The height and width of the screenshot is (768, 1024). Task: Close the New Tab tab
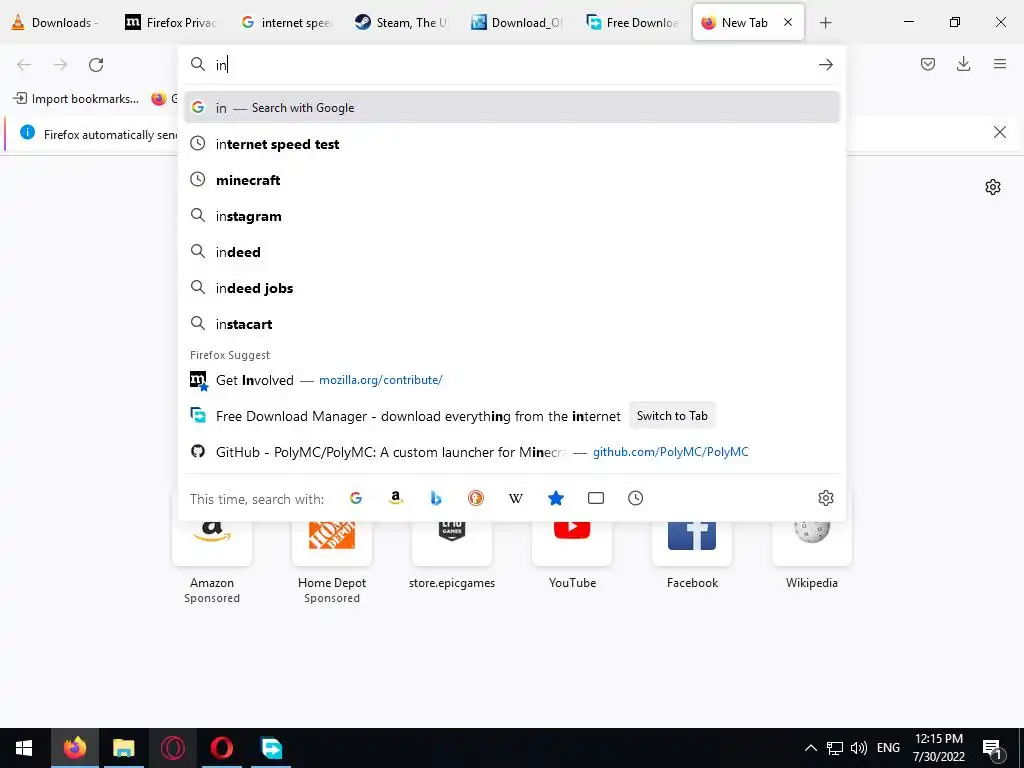point(788,22)
